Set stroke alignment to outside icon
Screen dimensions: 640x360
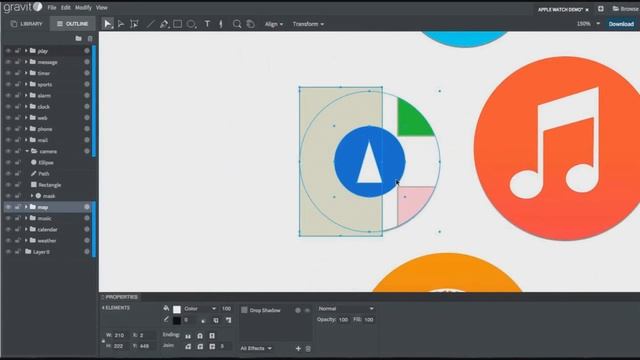click(x=228, y=320)
